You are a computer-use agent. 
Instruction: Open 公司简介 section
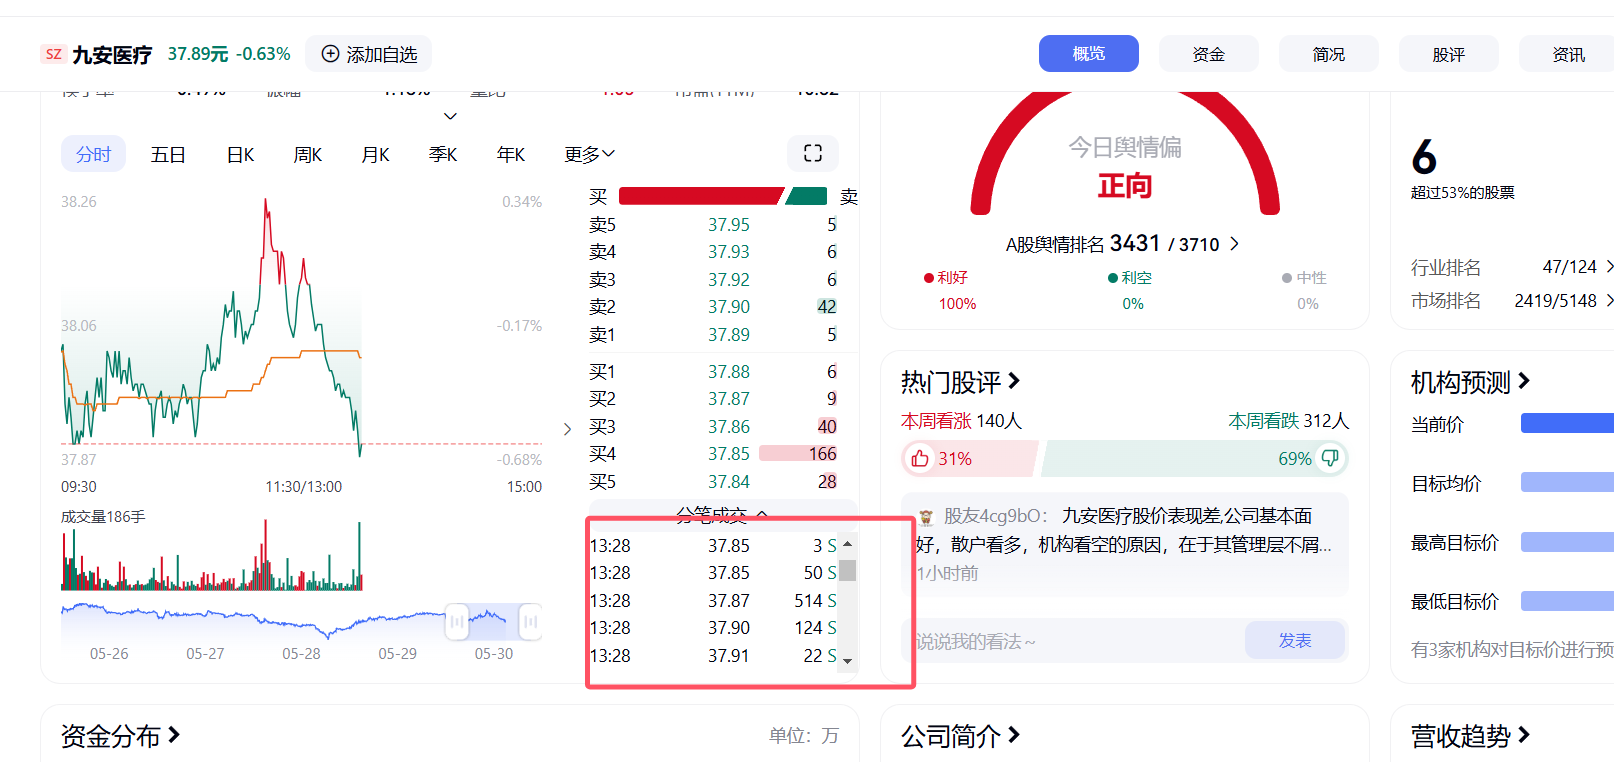click(960, 735)
